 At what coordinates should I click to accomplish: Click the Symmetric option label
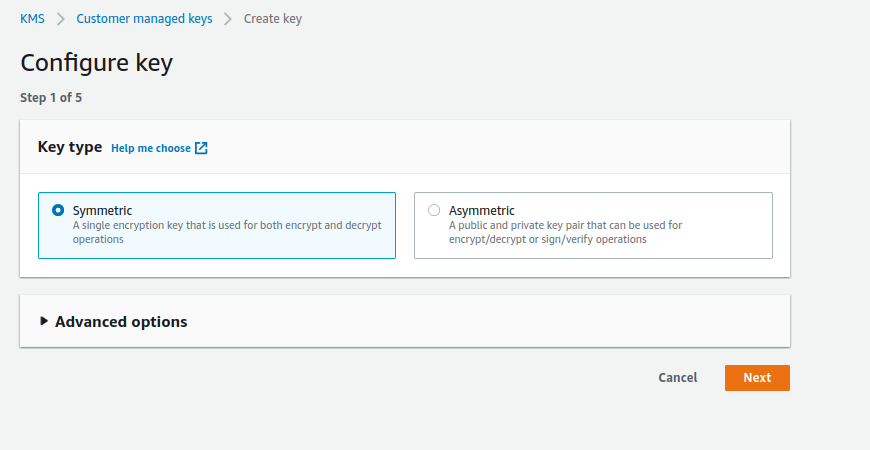click(102, 210)
